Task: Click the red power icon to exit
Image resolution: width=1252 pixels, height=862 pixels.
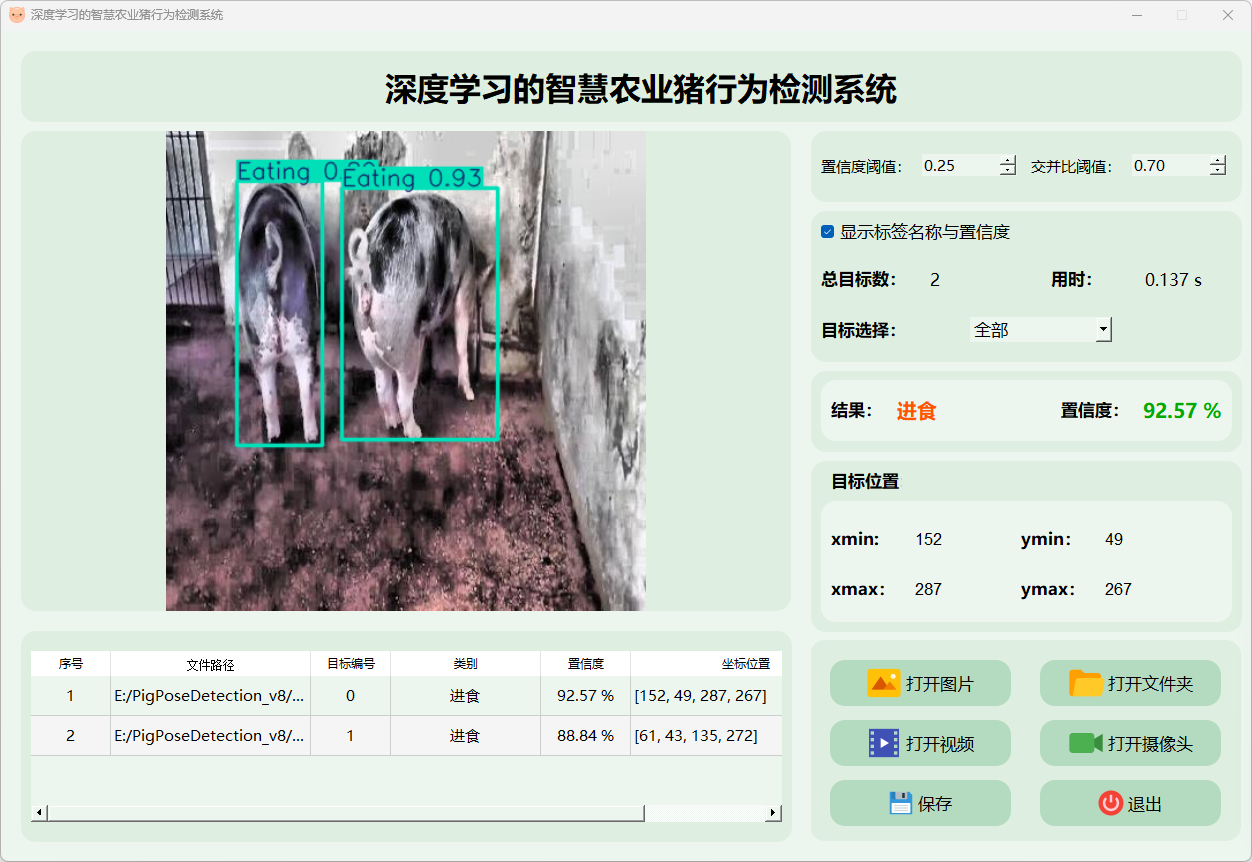Action: [1110, 803]
